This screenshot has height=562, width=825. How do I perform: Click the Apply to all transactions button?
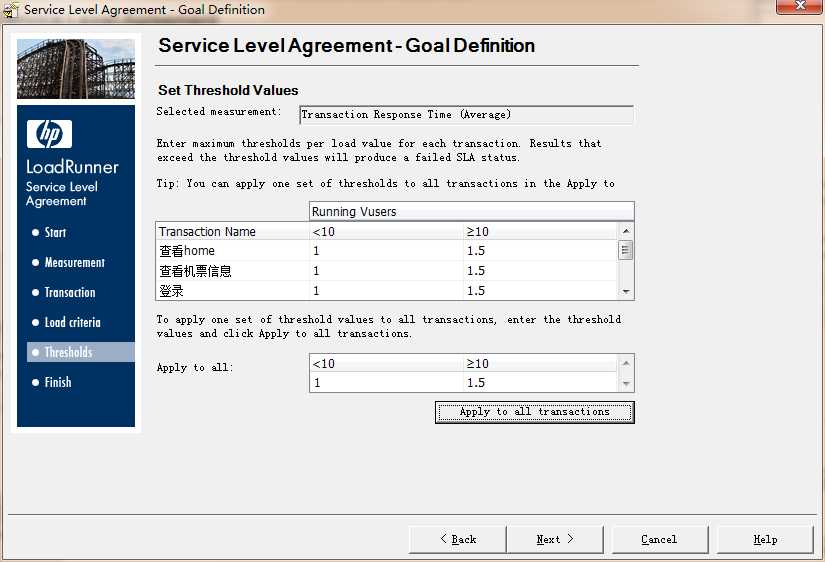(x=535, y=412)
